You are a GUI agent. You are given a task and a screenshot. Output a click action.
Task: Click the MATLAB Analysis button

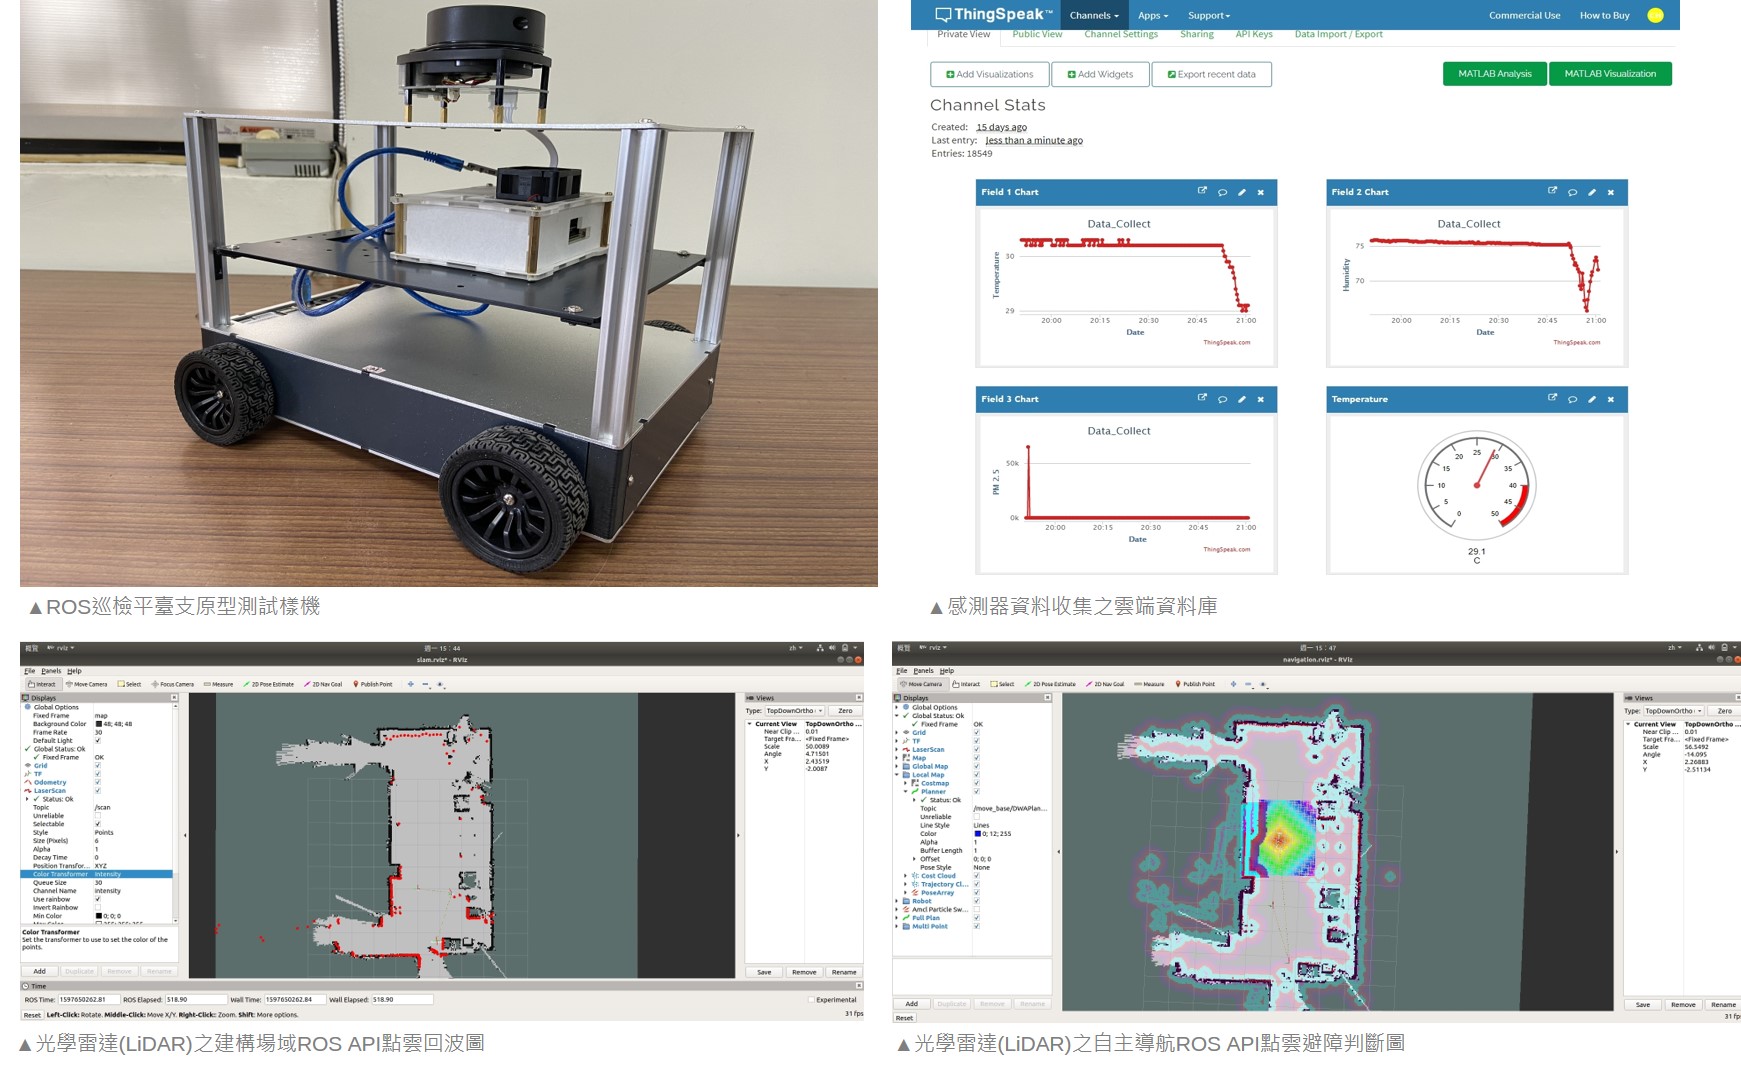pos(1494,74)
